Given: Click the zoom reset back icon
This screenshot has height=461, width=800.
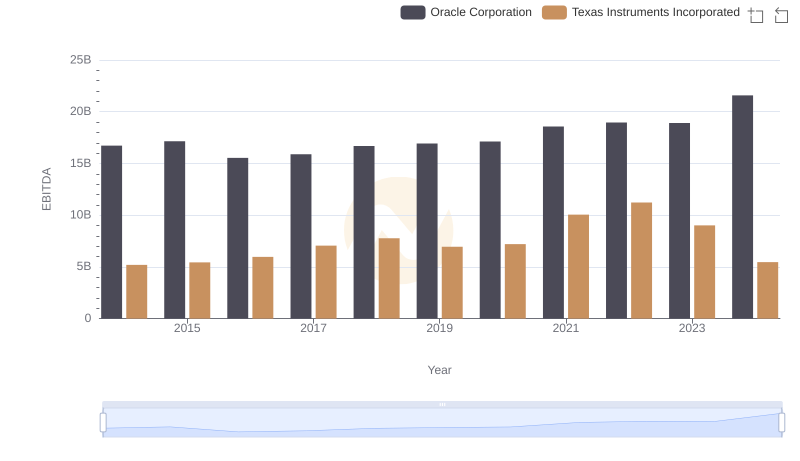Looking at the screenshot, I should [x=781, y=15].
